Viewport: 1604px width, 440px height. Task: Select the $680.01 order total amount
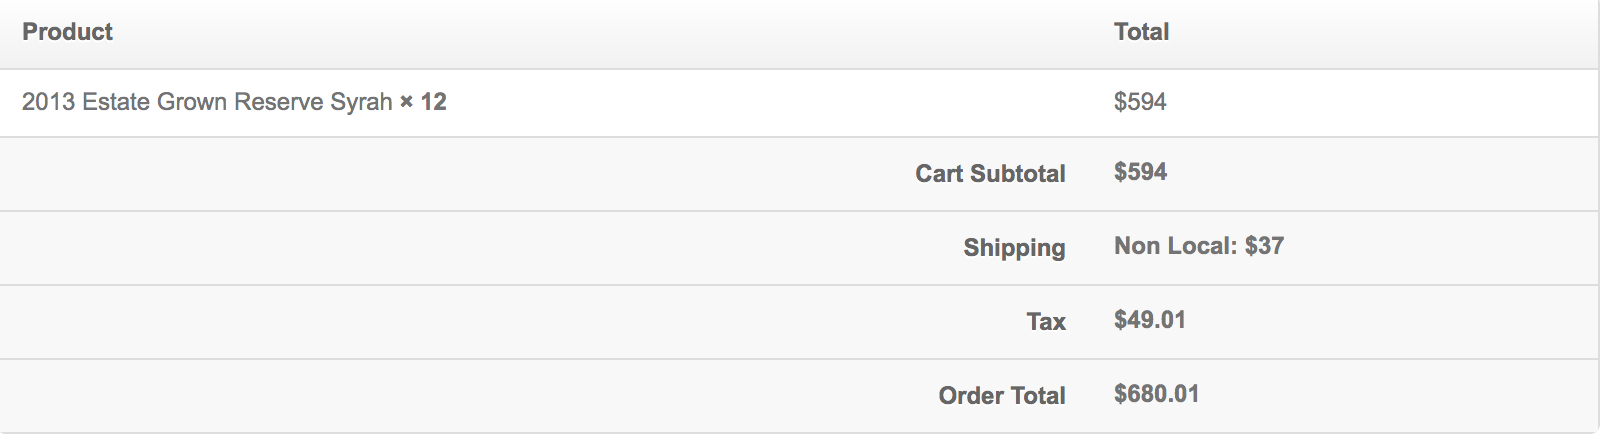point(1156,394)
